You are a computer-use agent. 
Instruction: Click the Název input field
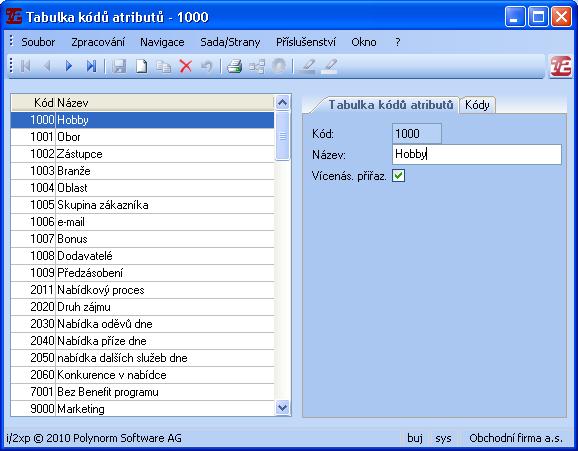click(477, 154)
